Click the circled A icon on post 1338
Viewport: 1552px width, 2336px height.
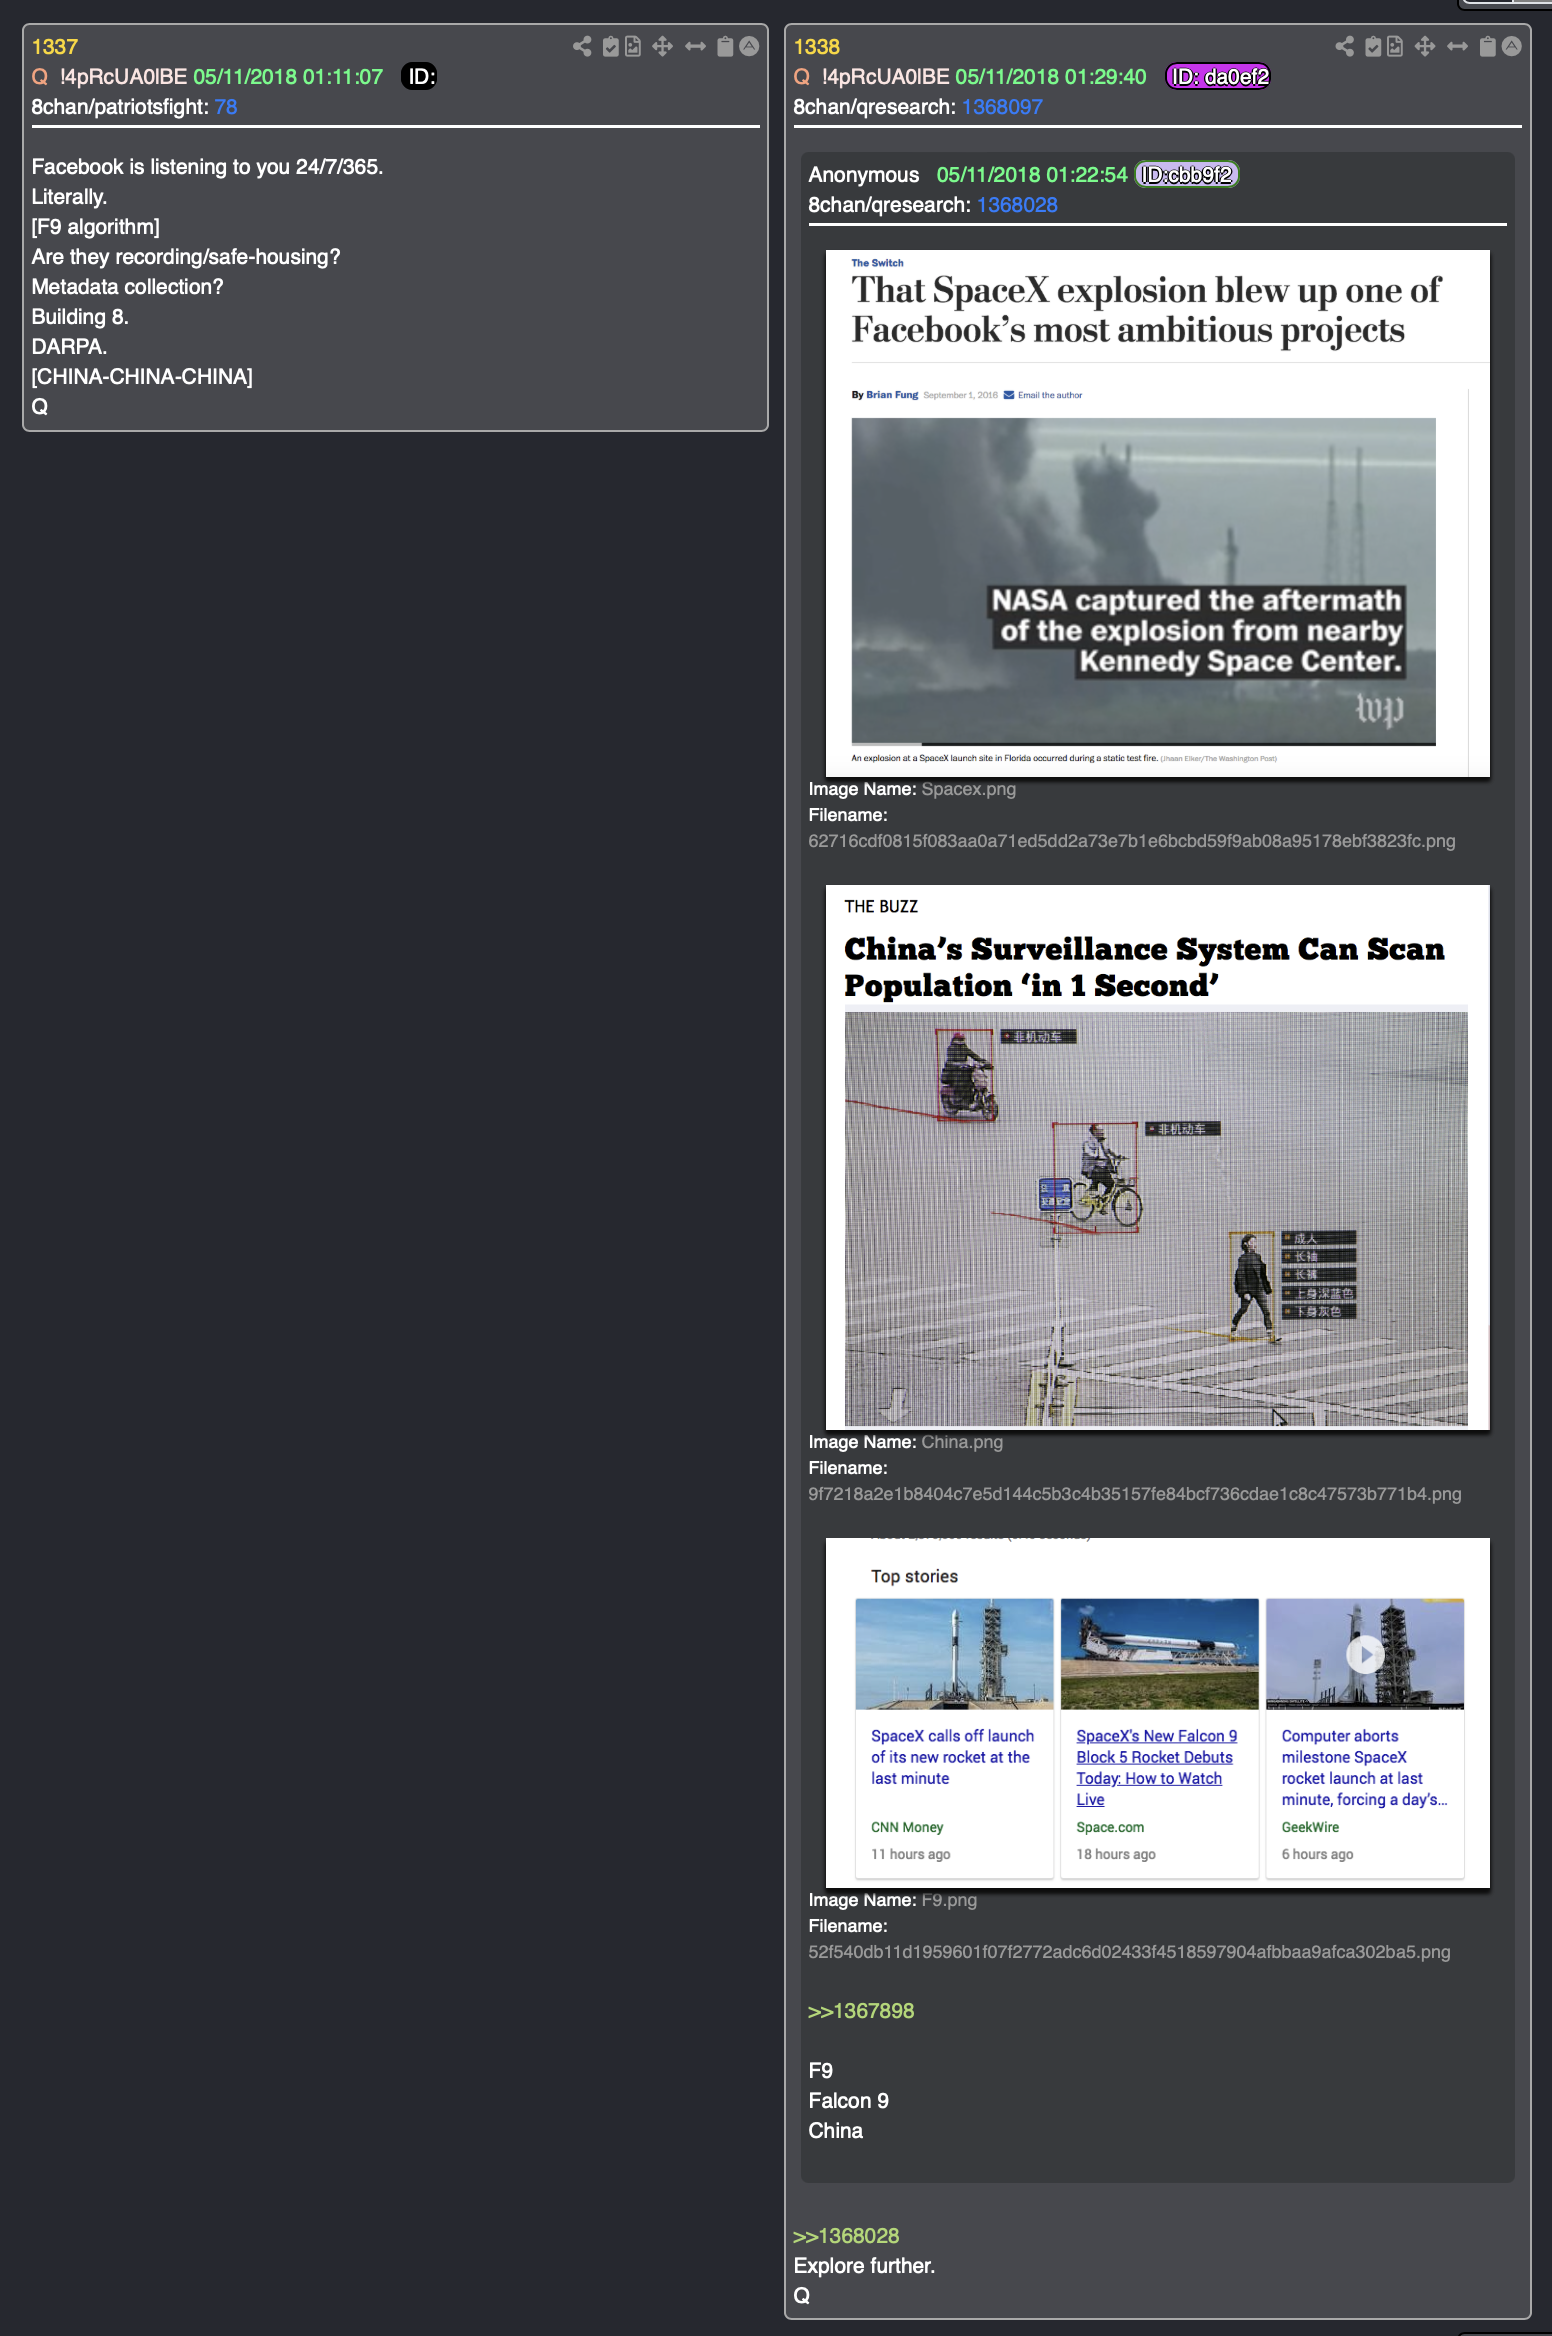pos(1511,46)
